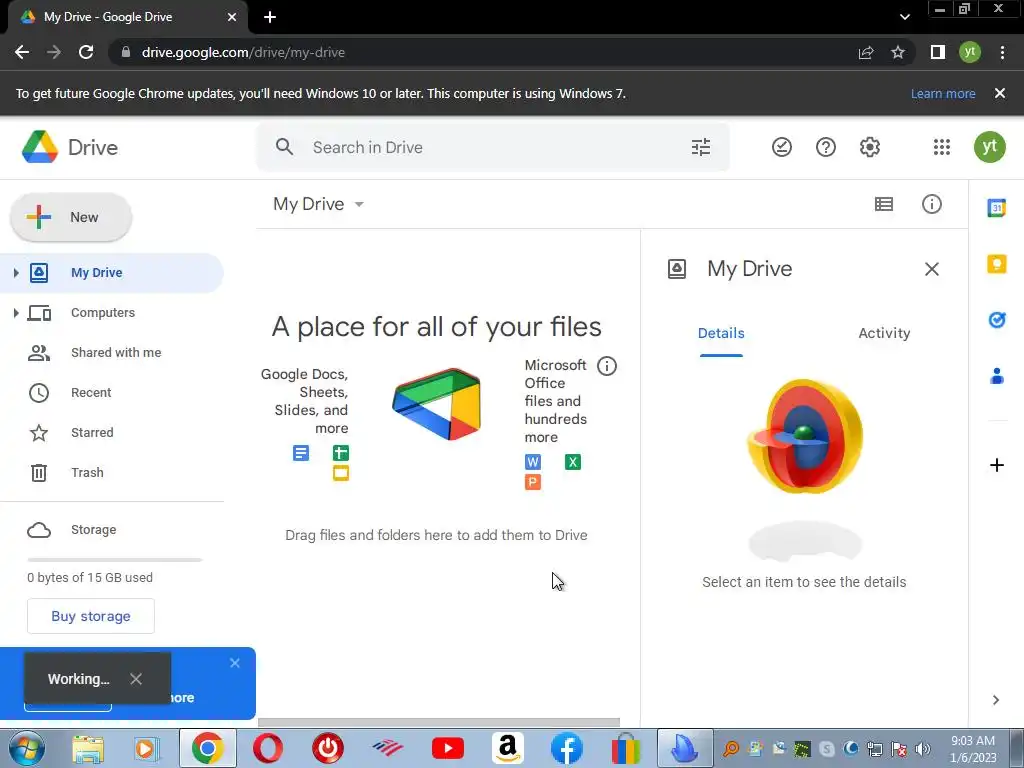This screenshot has height=768, width=1024.
Task: Expand the Computers tree arrow
Action: [x=16, y=313]
